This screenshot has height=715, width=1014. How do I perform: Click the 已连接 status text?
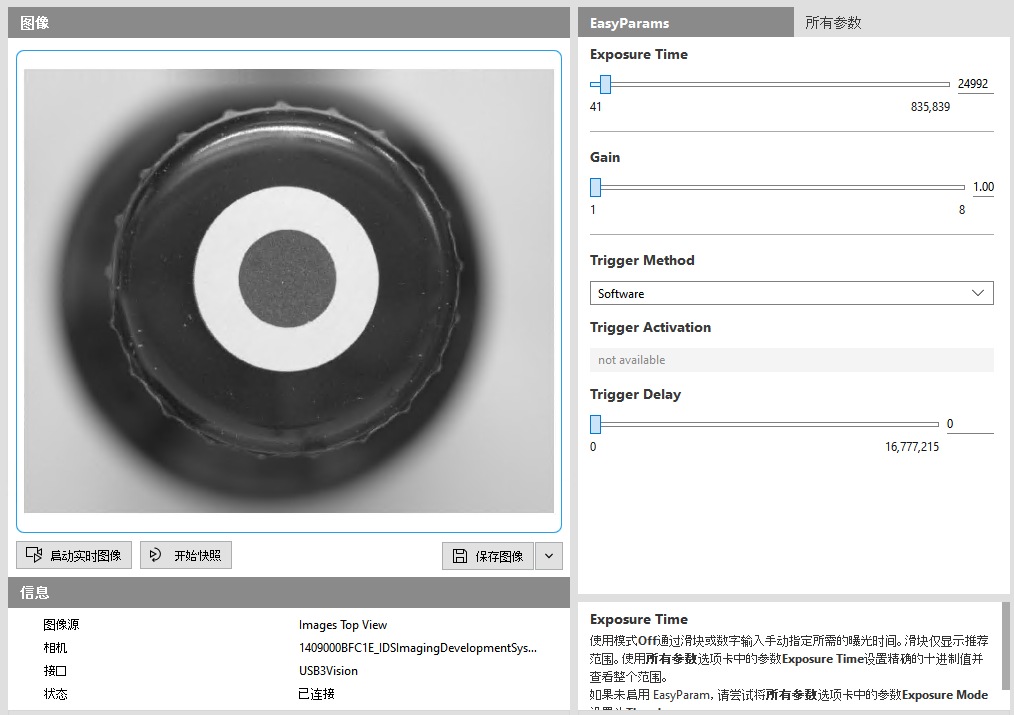[x=316, y=694]
